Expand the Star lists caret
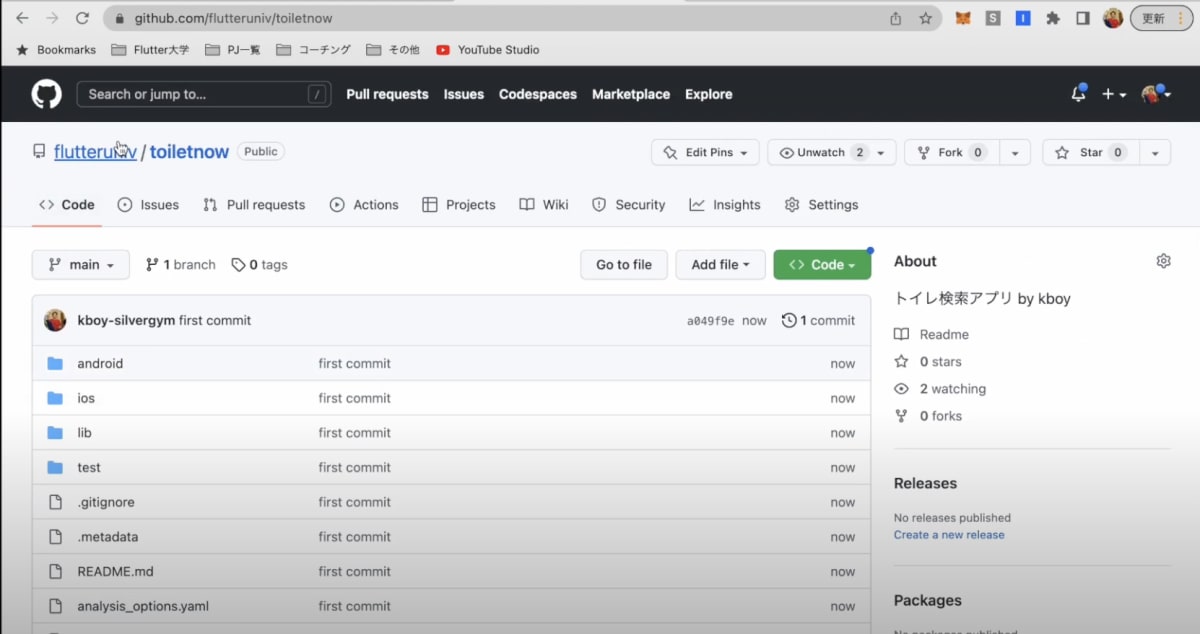 (x=1154, y=152)
